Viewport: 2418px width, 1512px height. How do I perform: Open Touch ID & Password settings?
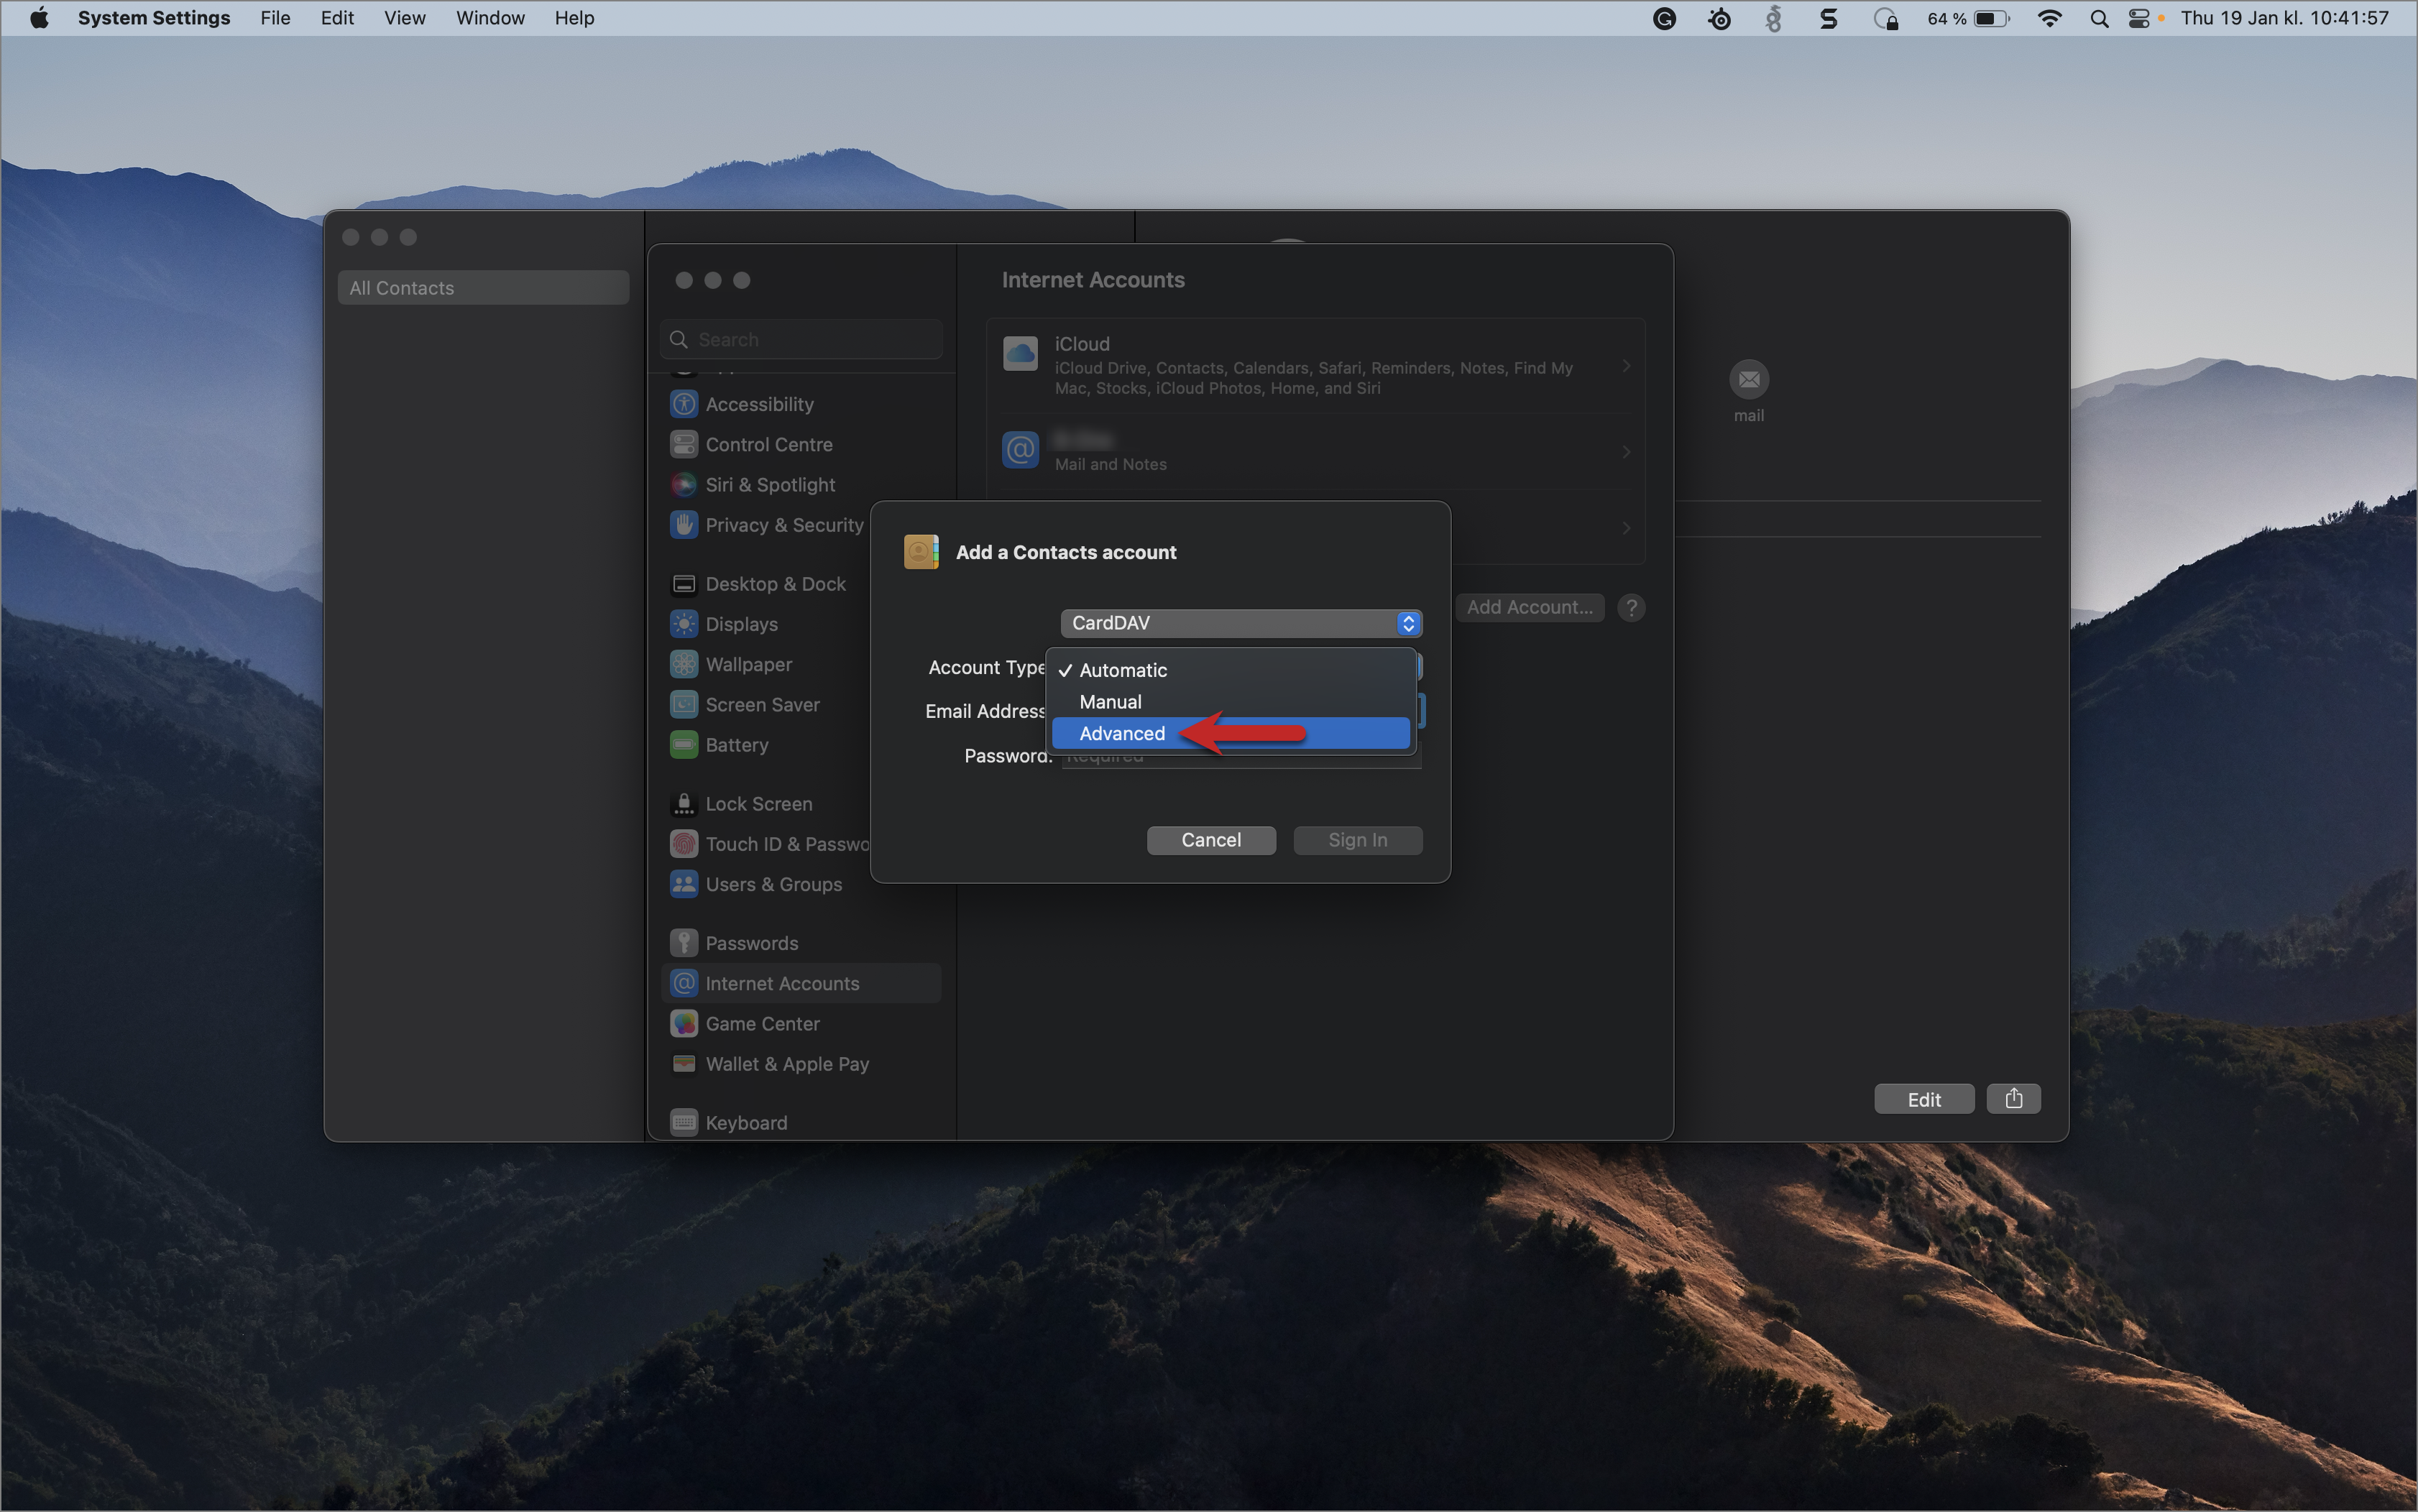(x=767, y=844)
